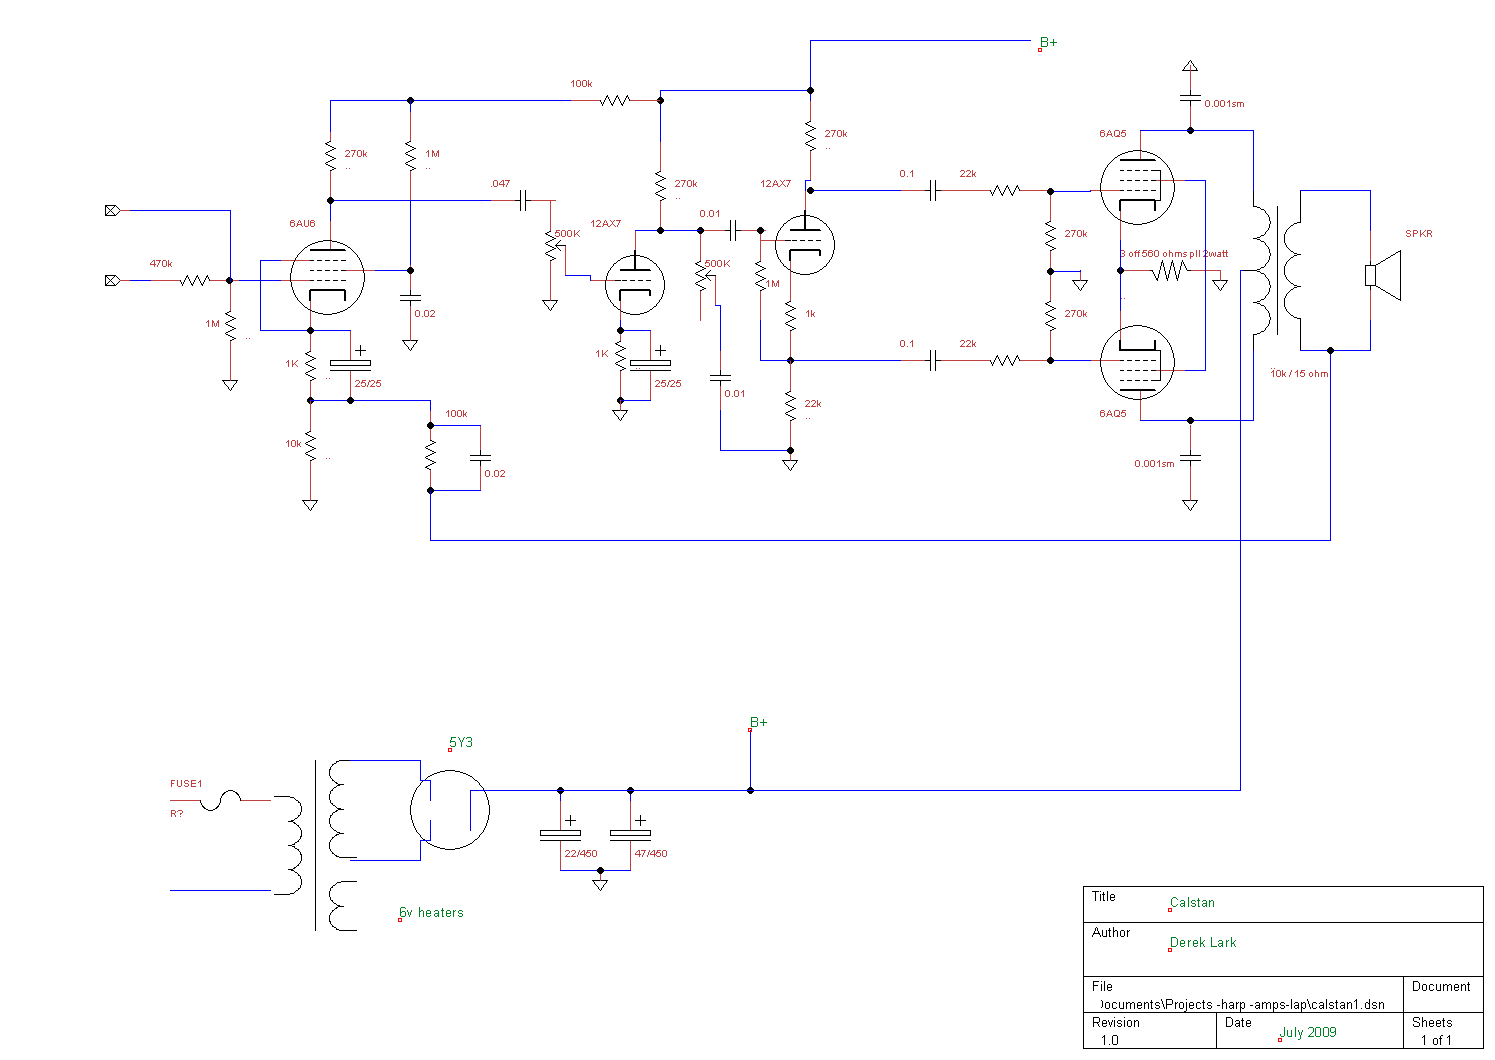
Task: Select the 6AU6 pentode tube symbol
Action: coord(327,277)
